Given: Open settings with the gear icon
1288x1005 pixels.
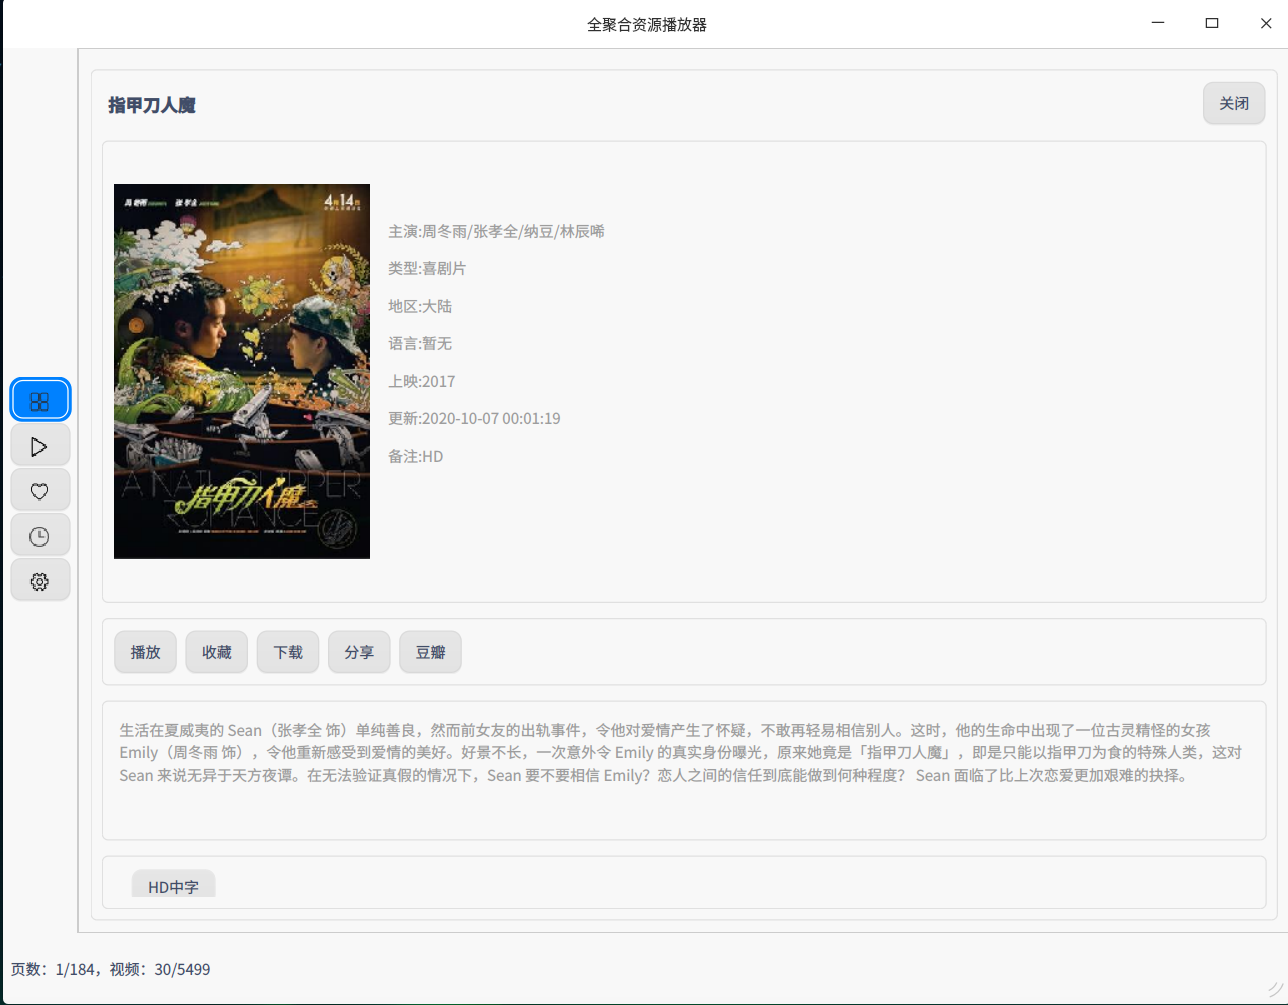Looking at the screenshot, I should point(40,581).
